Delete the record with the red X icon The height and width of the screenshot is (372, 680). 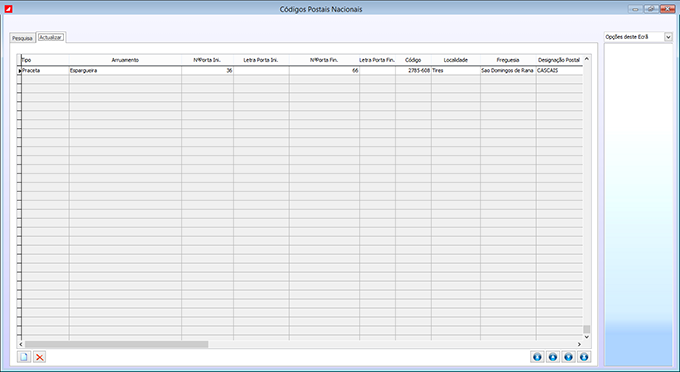(39, 357)
